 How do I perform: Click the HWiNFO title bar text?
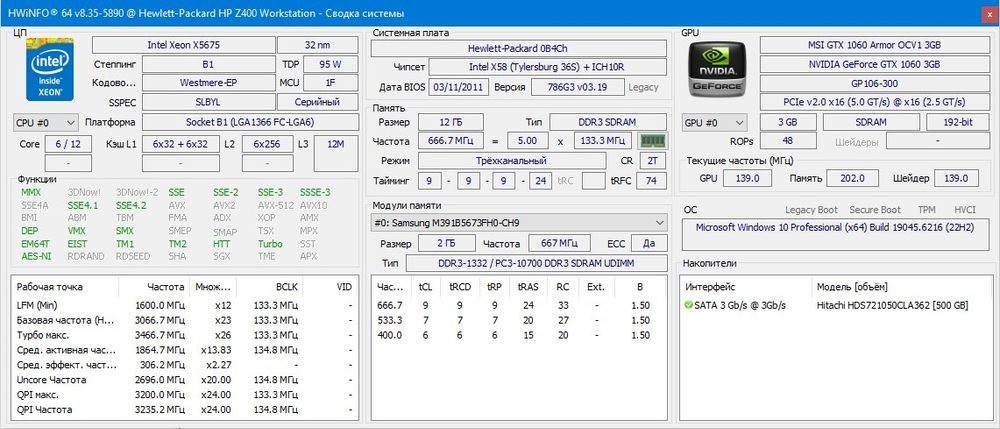[207, 13]
